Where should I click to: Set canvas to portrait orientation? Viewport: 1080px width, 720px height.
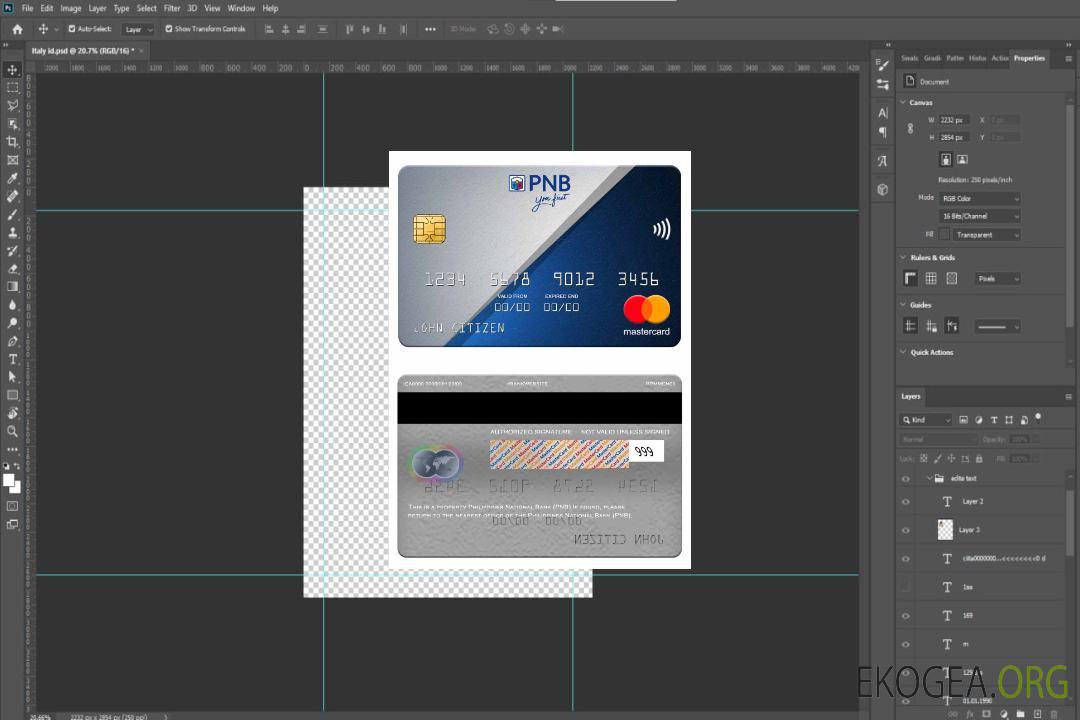click(x=946, y=160)
